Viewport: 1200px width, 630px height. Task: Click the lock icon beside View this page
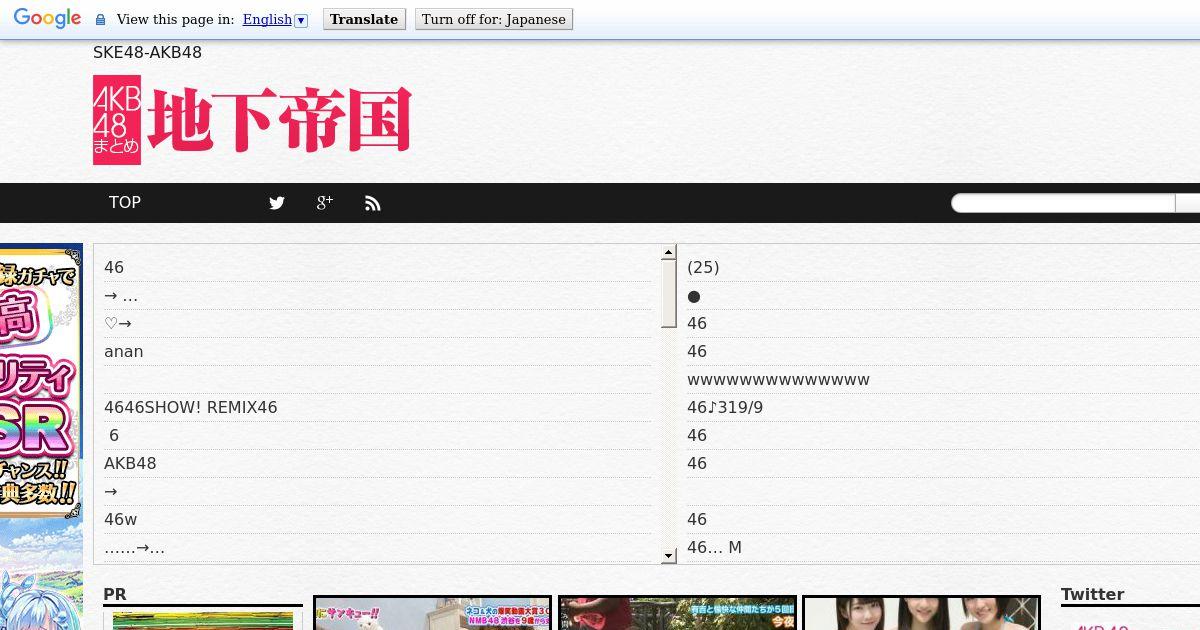click(x=100, y=20)
